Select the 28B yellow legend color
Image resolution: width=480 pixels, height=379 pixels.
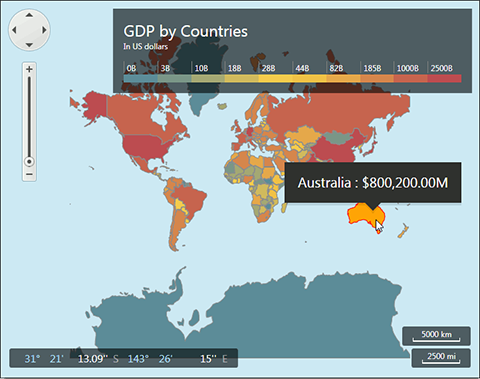point(275,79)
